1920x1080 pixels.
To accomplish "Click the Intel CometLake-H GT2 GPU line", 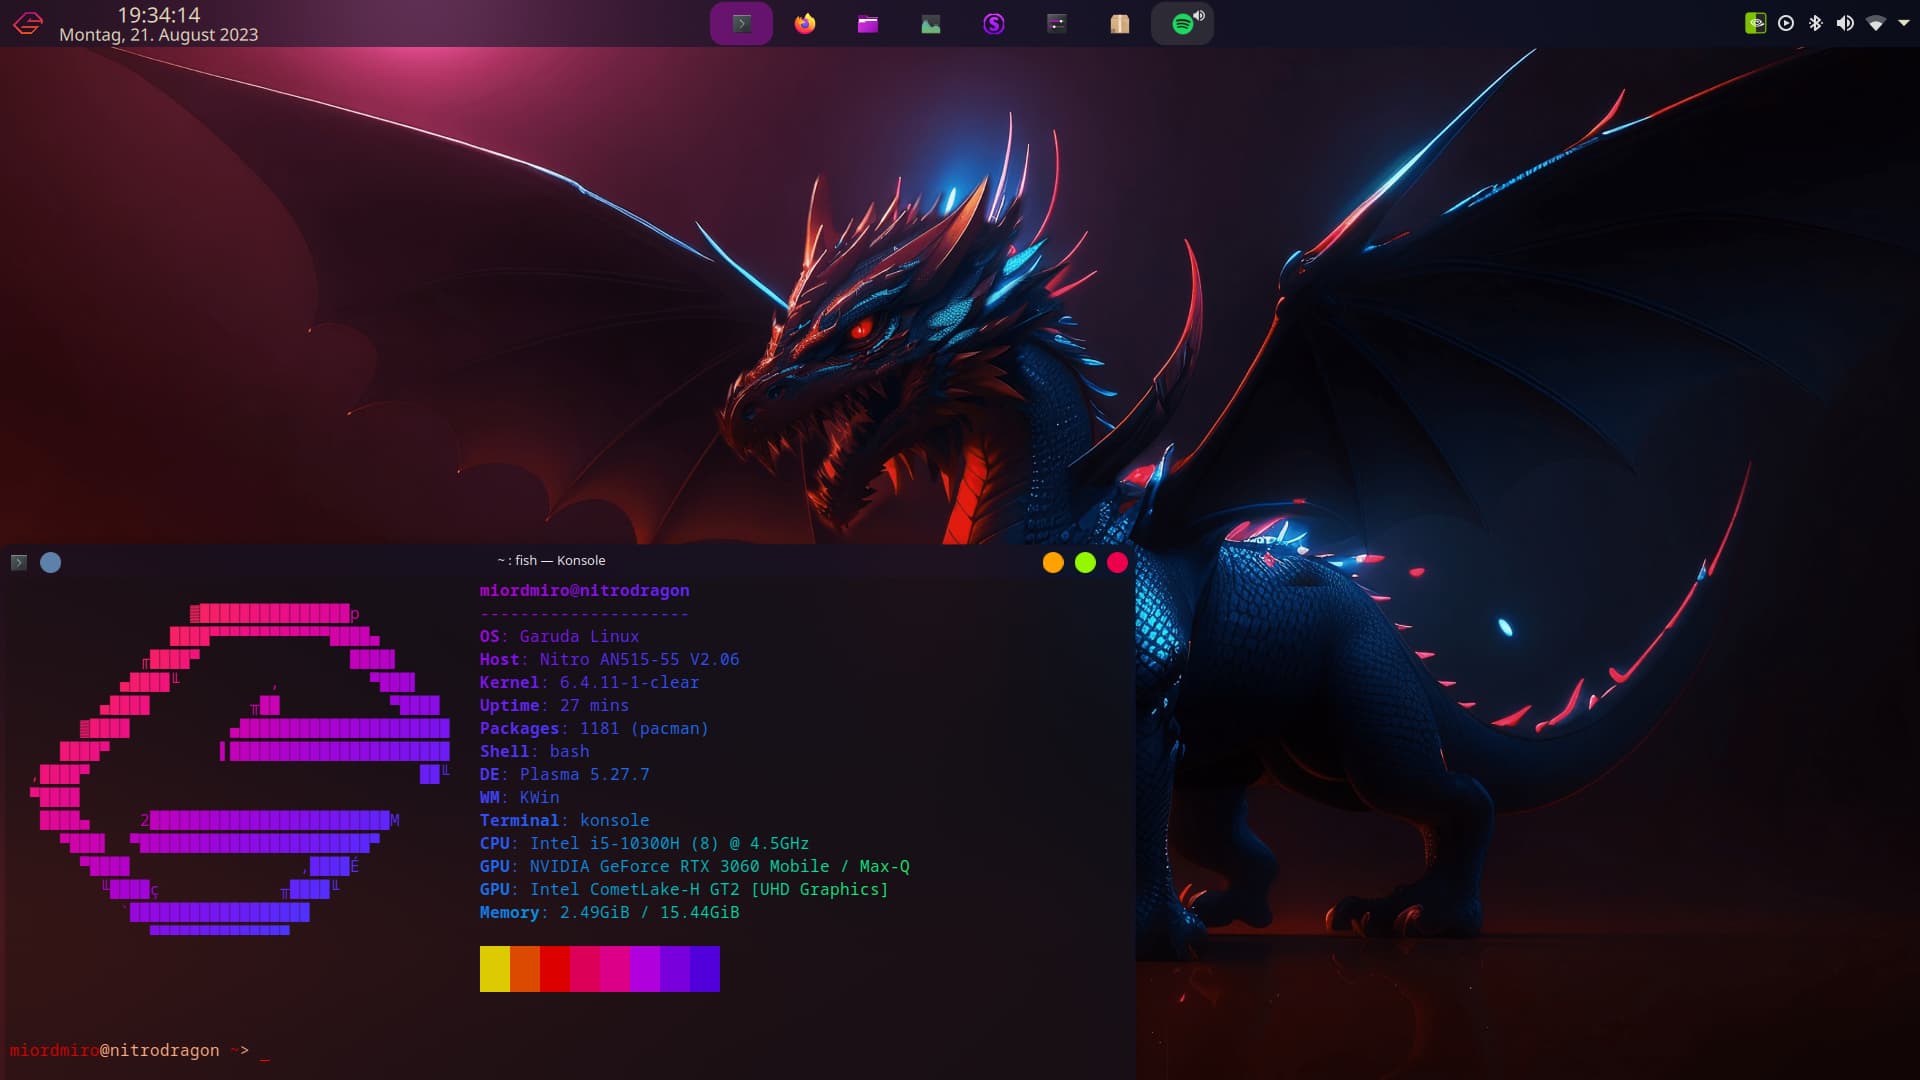I will pyautogui.click(x=684, y=890).
